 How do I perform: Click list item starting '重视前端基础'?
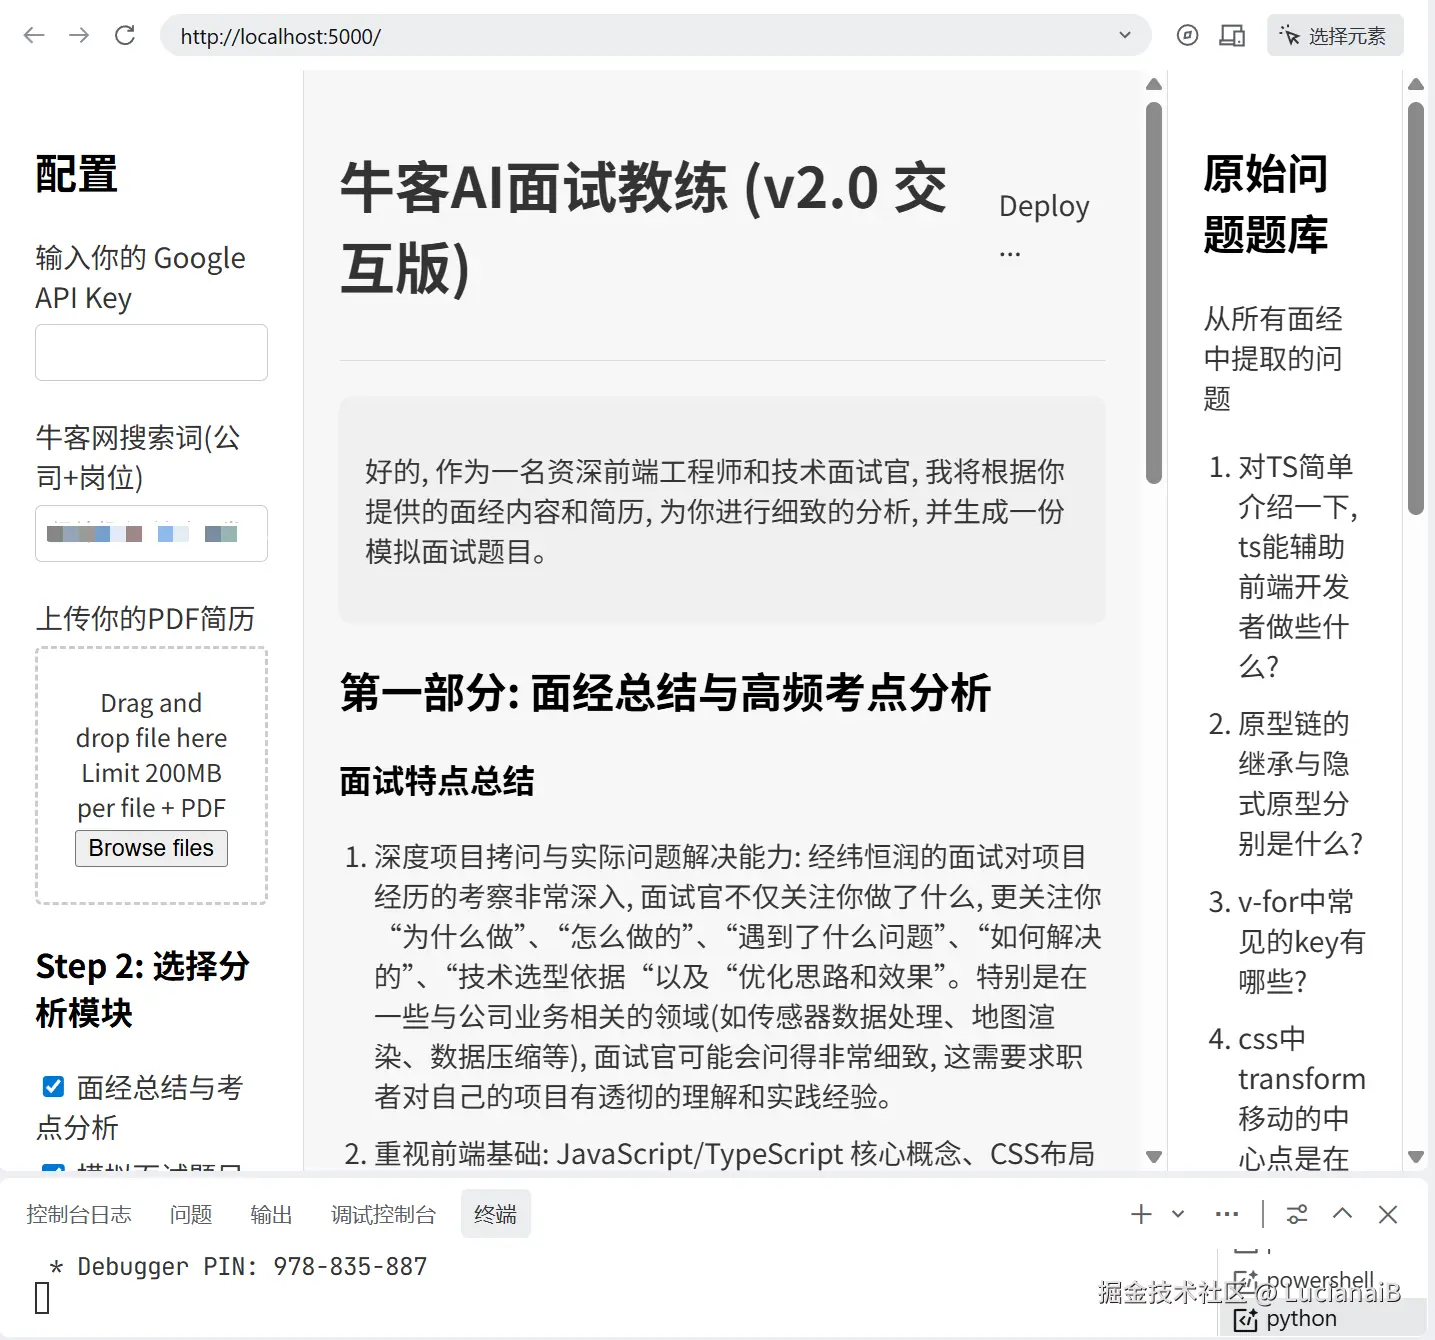[734, 1154]
